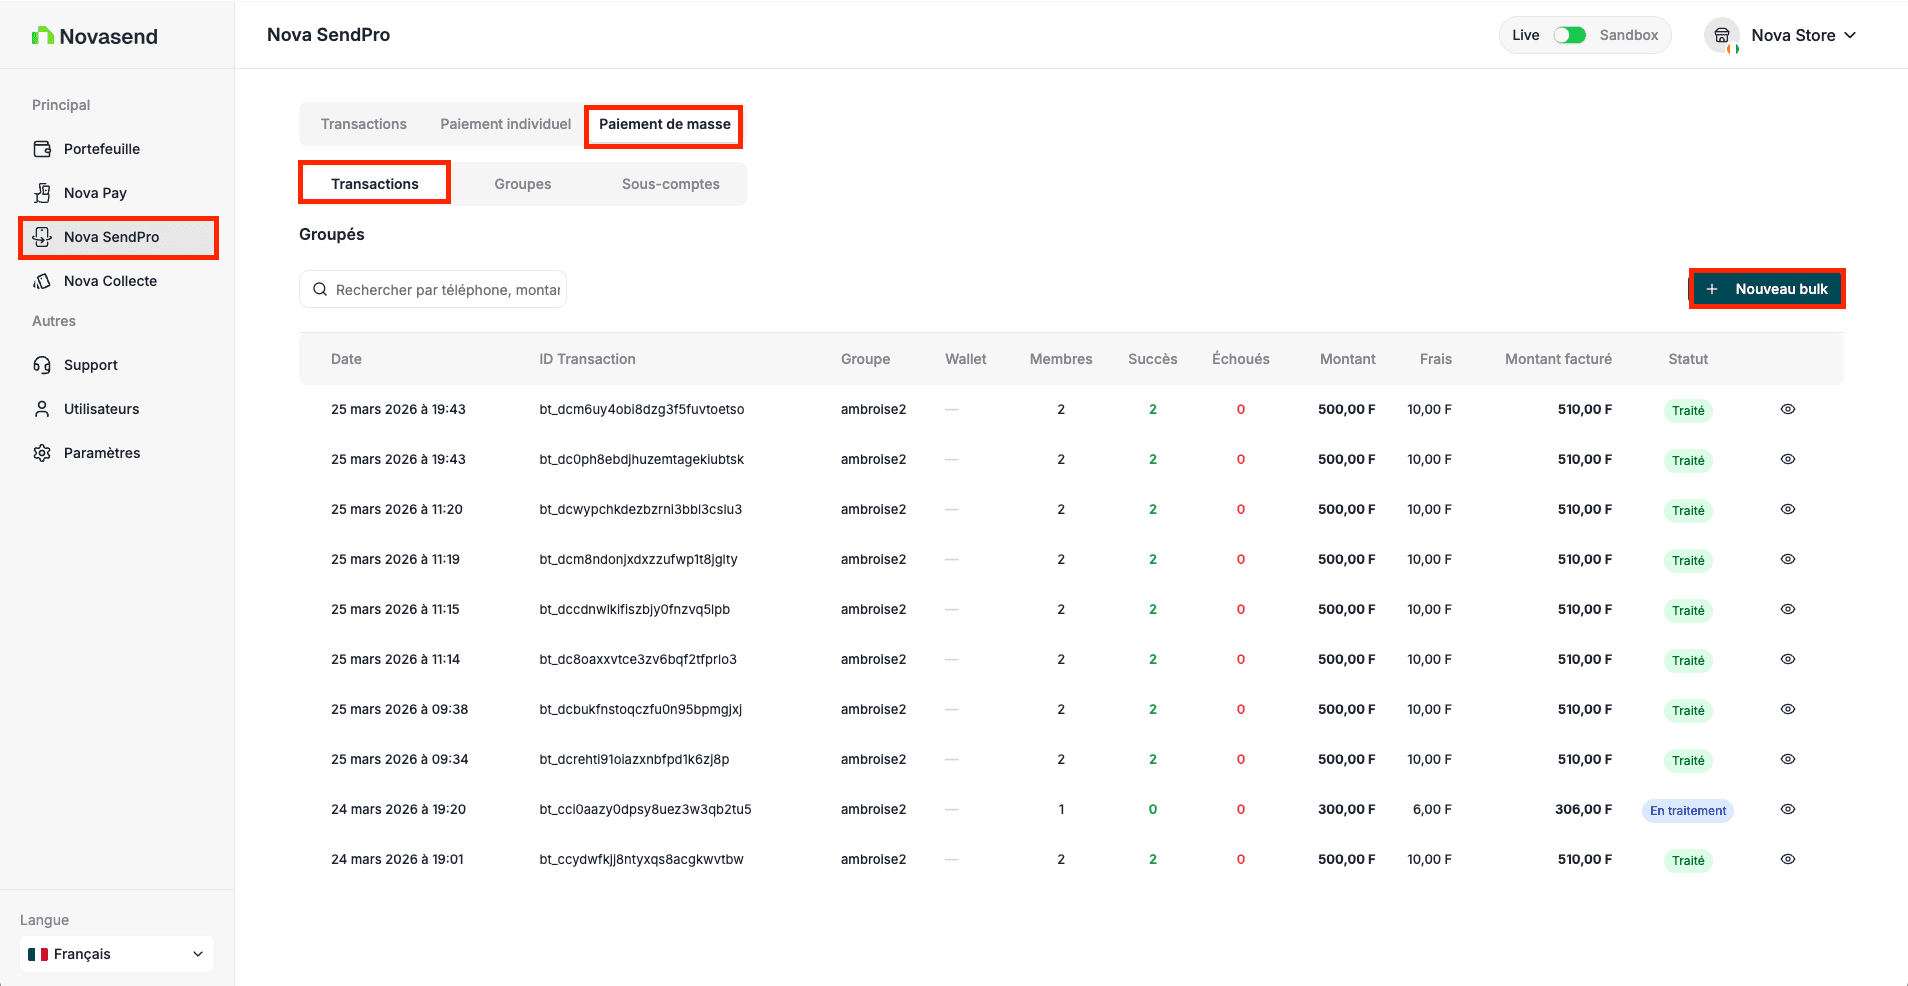Image resolution: width=1908 pixels, height=986 pixels.
Task: View details of bt_dcm6uy4obi8dzg3f5fuvtoetso row
Action: (x=1788, y=409)
